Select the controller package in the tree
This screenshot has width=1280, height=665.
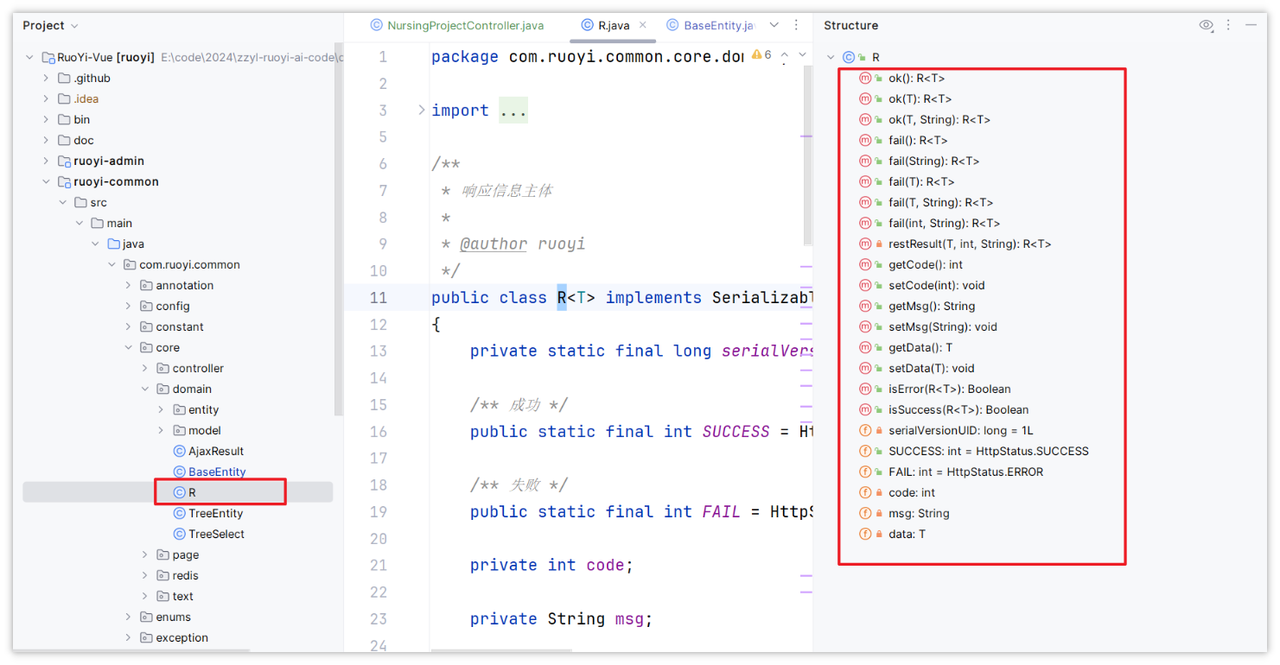(198, 368)
